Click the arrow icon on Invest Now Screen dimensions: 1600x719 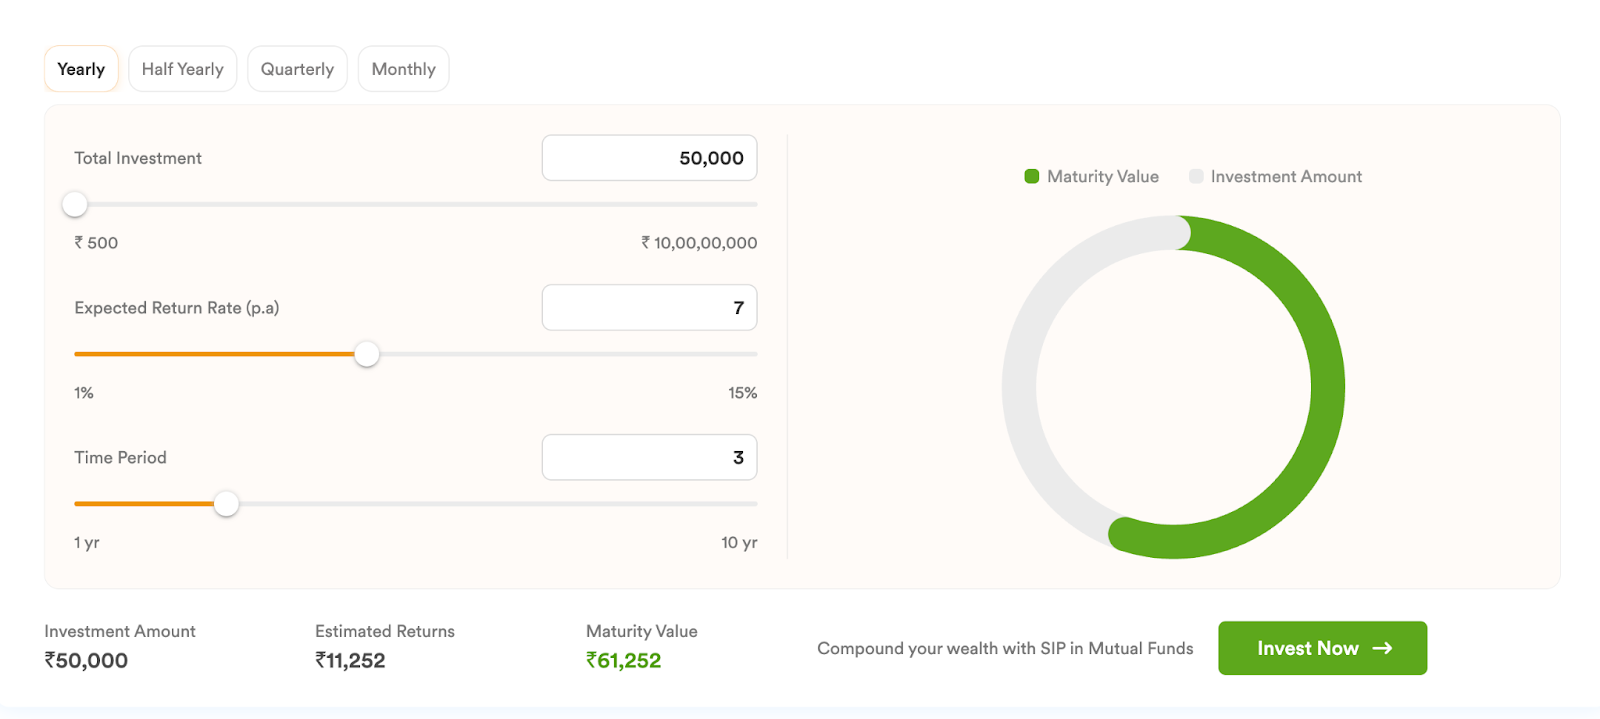coord(1382,648)
